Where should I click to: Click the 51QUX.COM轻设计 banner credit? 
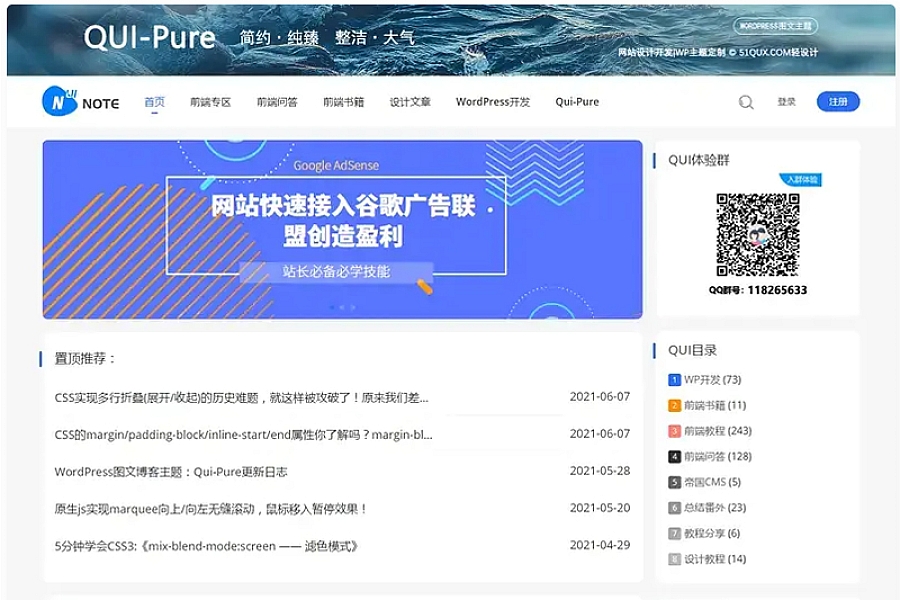coord(778,52)
